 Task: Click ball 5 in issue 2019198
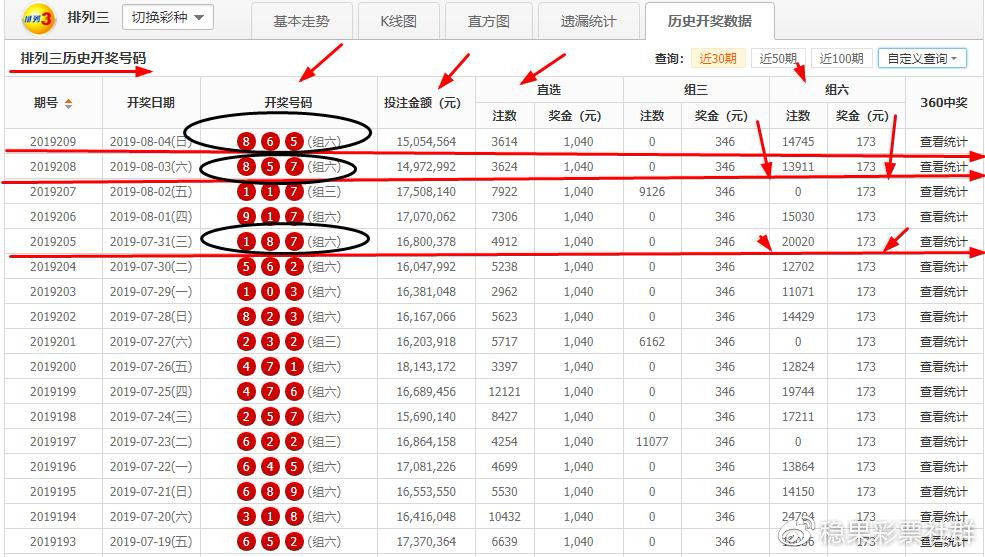pos(270,416)
